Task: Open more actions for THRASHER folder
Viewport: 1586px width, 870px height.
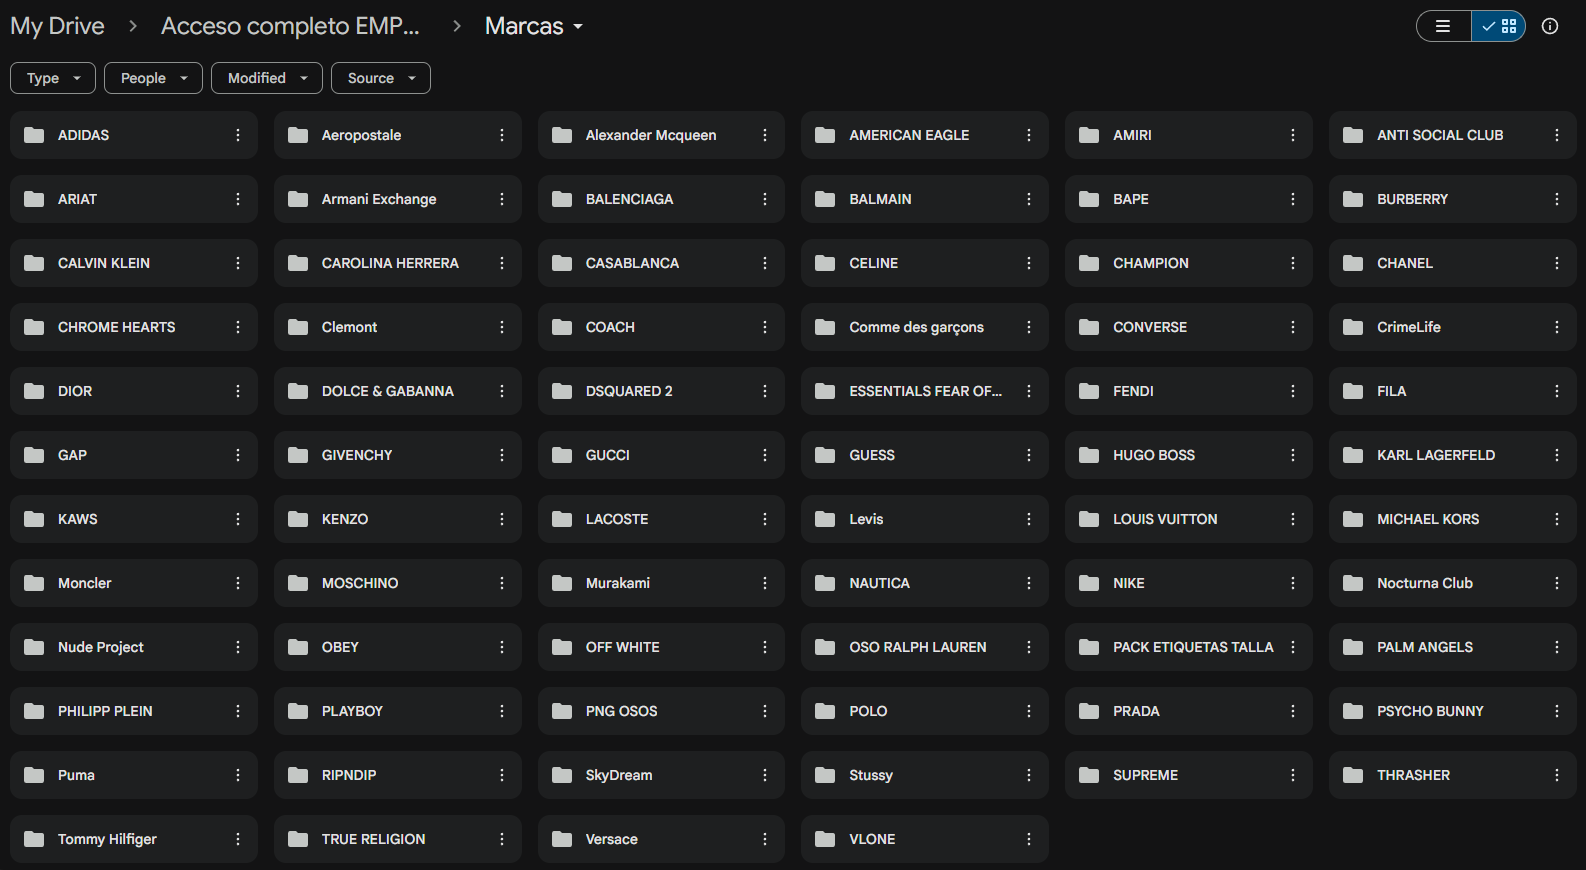Action: coord(1557,775)
